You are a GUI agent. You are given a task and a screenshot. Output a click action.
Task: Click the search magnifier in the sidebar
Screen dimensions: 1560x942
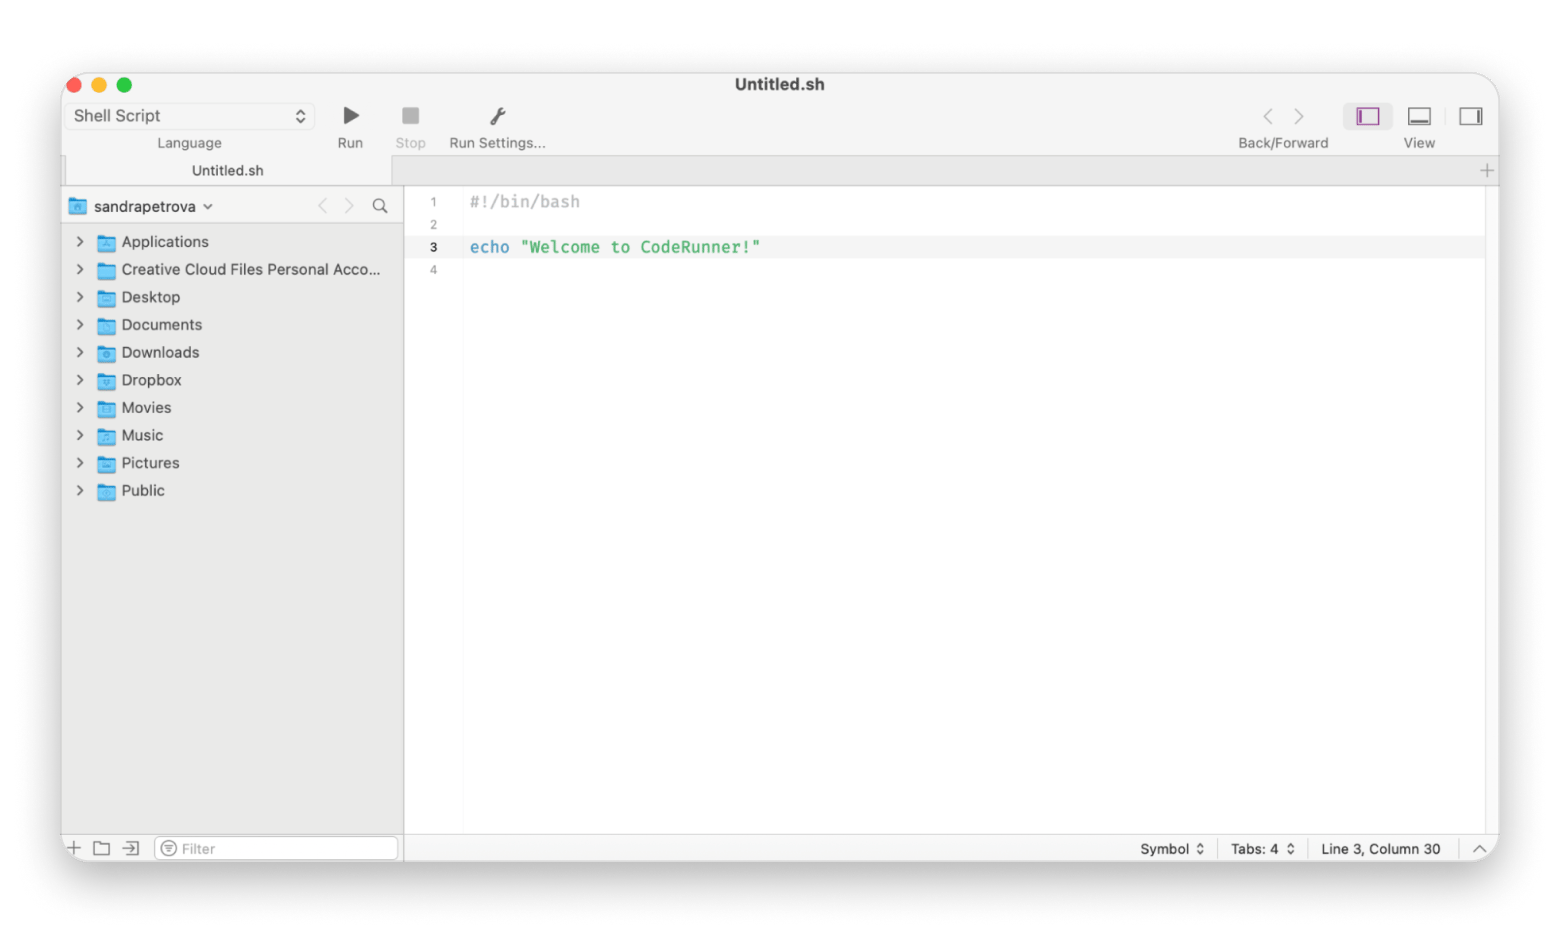(x=380, y=206)
